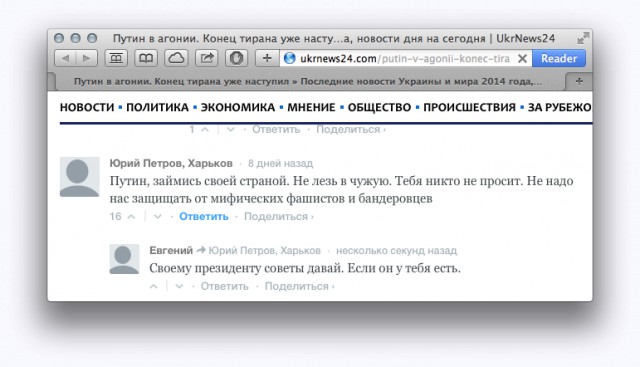Screen dimensions: 640x367
Task: Click Ответить under Евгений's reply
Action: (224, 286)
